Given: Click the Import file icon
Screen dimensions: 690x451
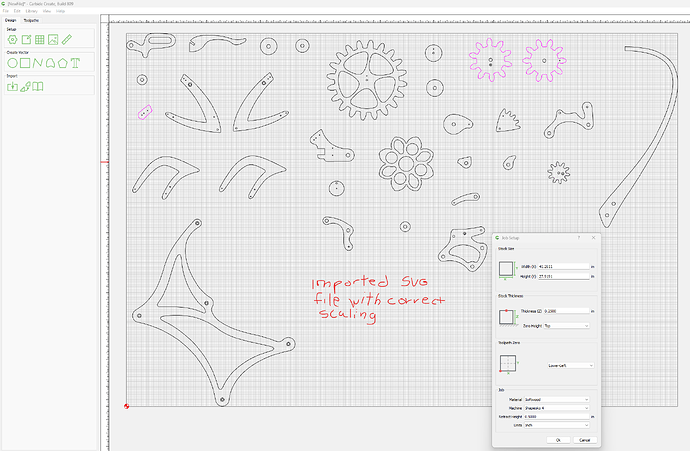Looking at the screenshot, I should (12, 86).
